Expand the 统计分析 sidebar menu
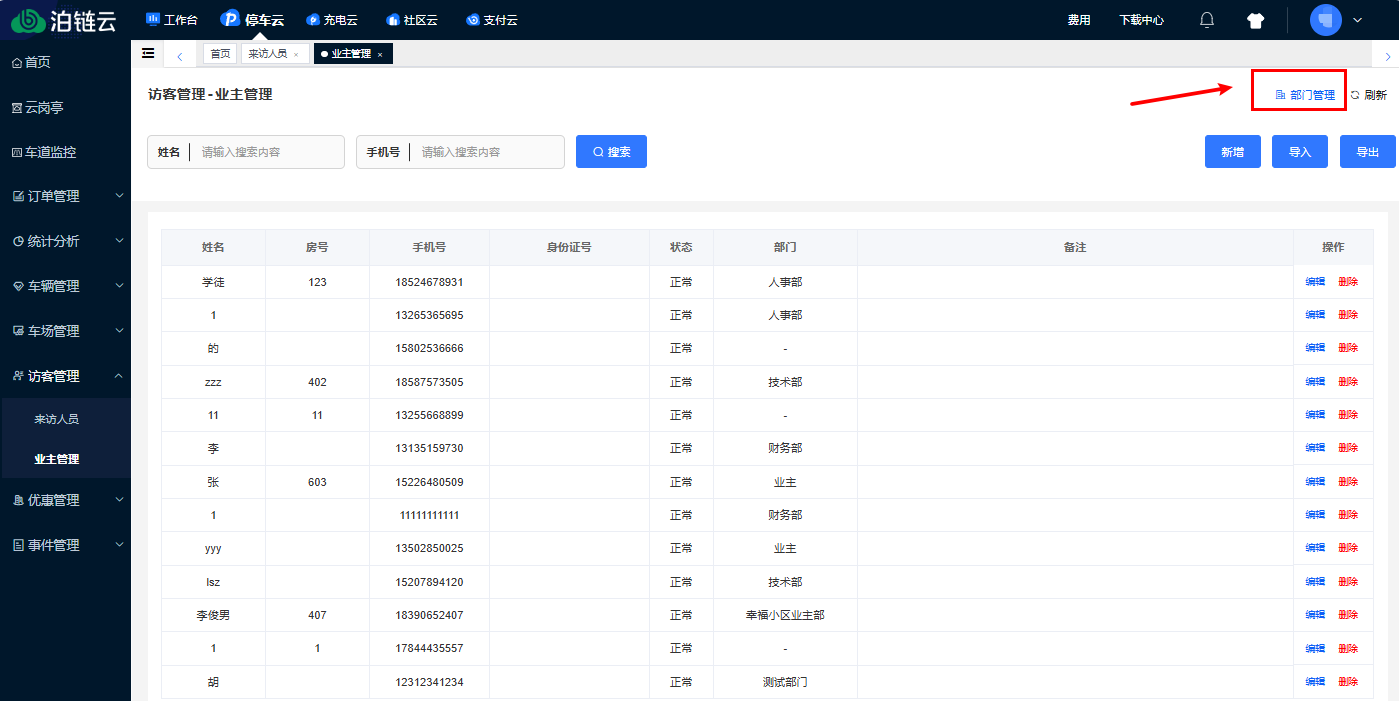 (65, 241)
